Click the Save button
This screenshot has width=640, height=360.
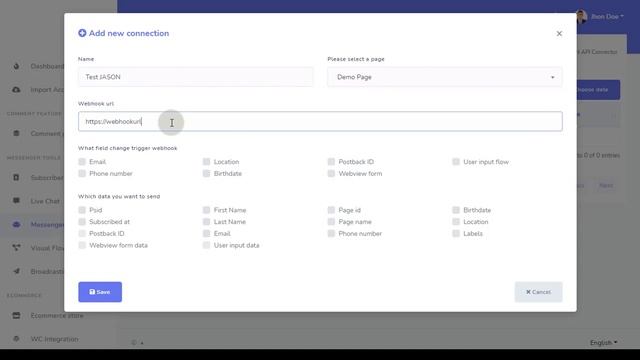click(x=100, y=292)
